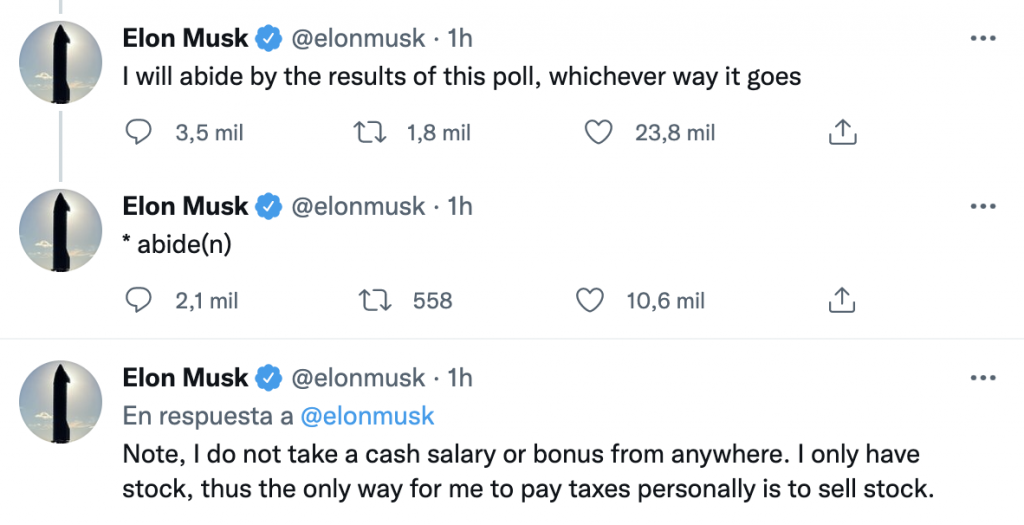This screenshot has height=525, width=1024.
Task: Open more options on '* abide(n)' tweet
Action: [x=983, y=207]
